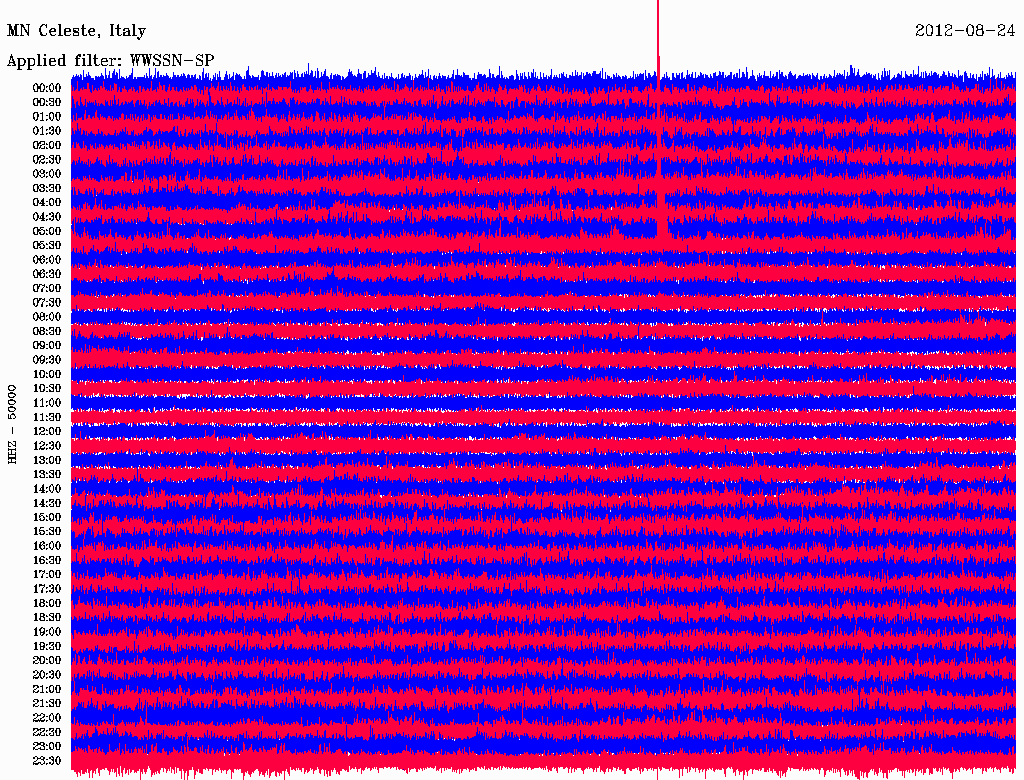Select the 03:00 time label

click(x=47, y=174)
